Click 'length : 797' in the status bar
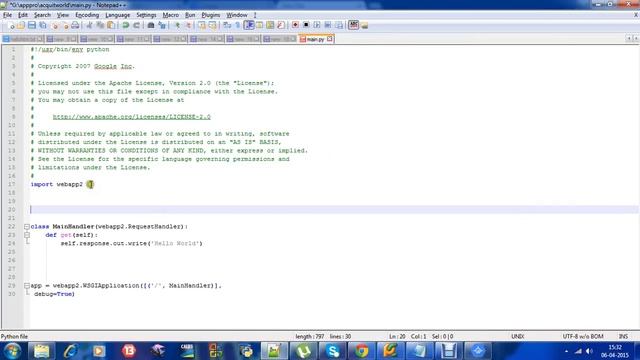The width and height of the screenshot is (640, 360). (x=309, y=337)
